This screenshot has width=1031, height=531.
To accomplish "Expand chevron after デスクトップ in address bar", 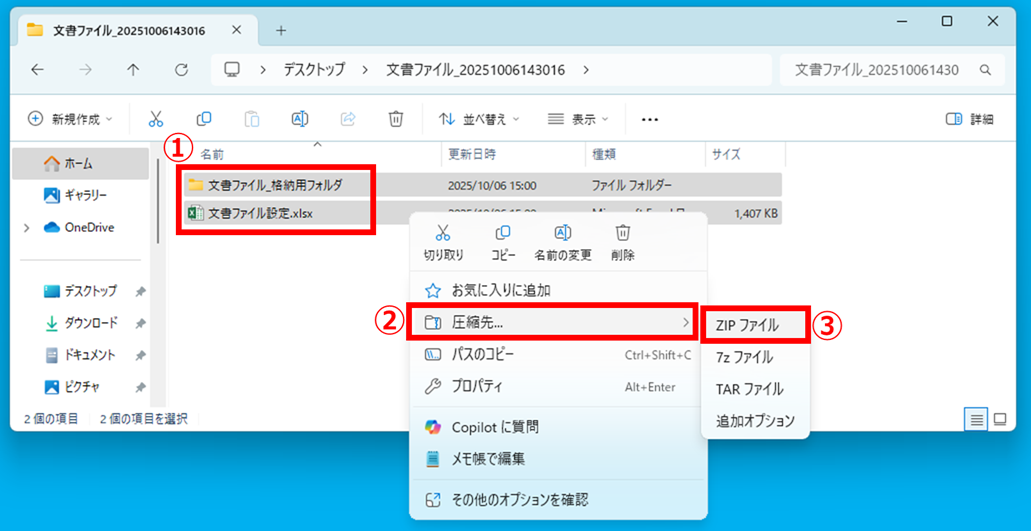I will (365, 70).
